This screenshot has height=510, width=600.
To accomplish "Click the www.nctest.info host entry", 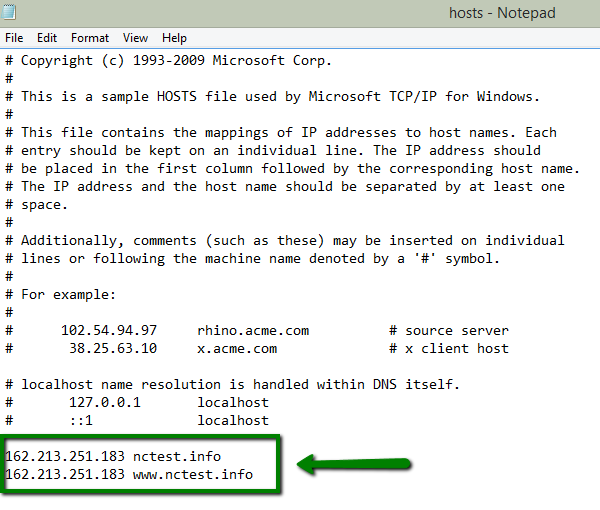I will [x=193, y=474].
